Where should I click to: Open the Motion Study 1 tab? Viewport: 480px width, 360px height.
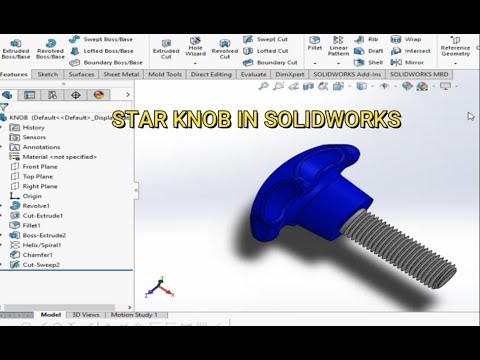(134, 315)
